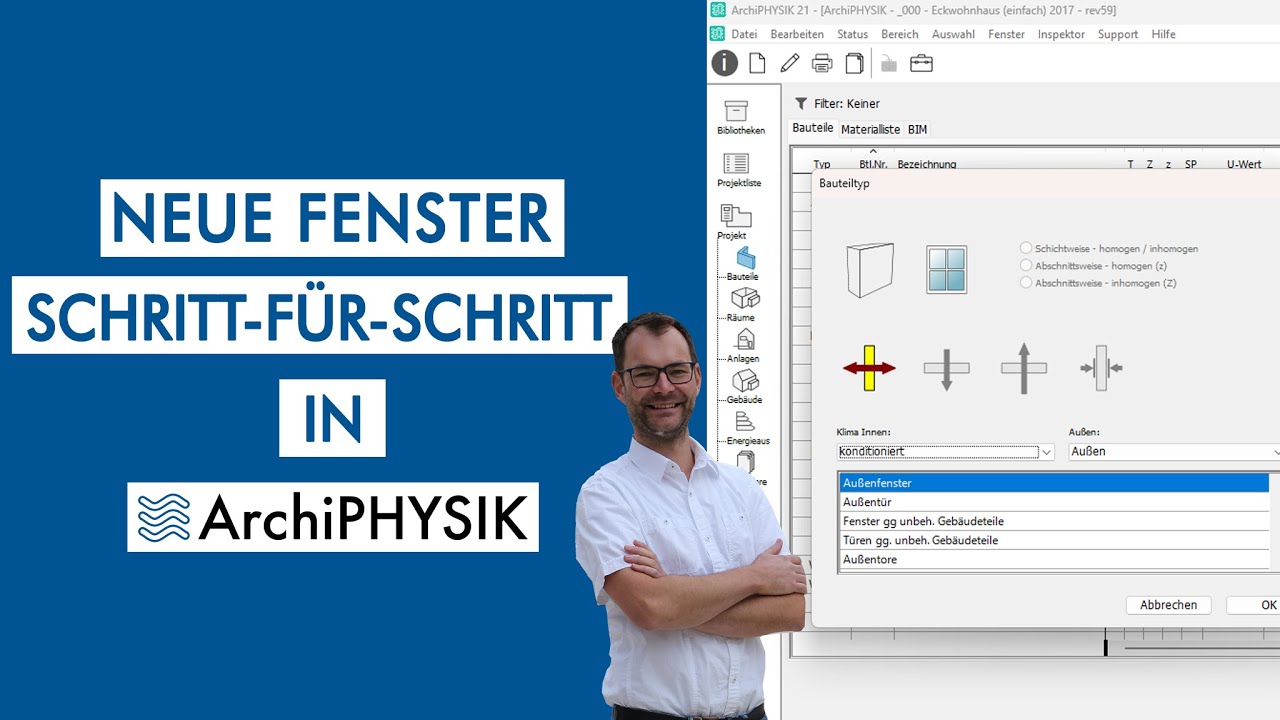Go to Räume in the project tree
This screenshot has width=1280, height=720.
(x=743, y=305)
